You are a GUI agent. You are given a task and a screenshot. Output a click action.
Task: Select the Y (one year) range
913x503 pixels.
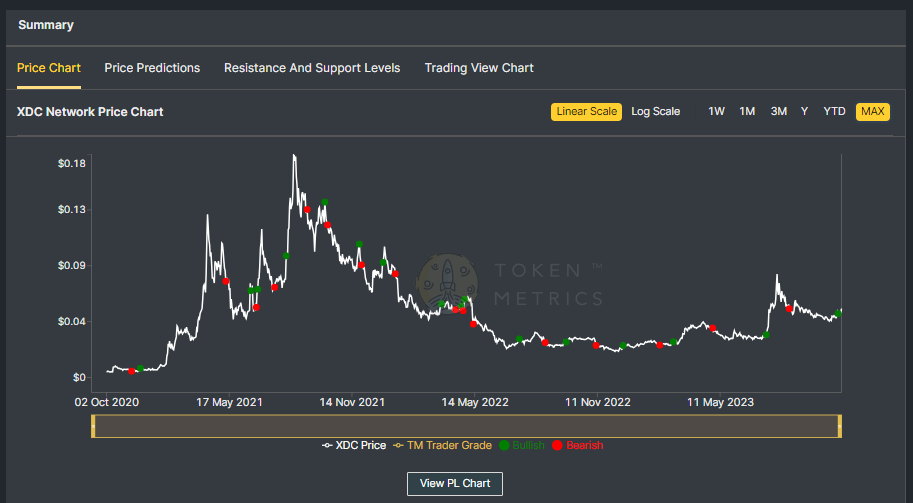pyautogui.click(x=804, y=111)
